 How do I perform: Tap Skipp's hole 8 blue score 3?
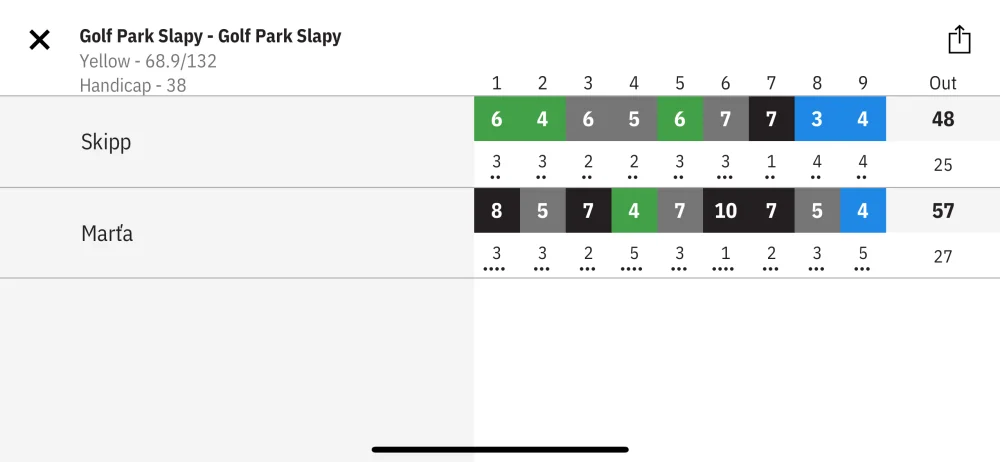(817, 119)
